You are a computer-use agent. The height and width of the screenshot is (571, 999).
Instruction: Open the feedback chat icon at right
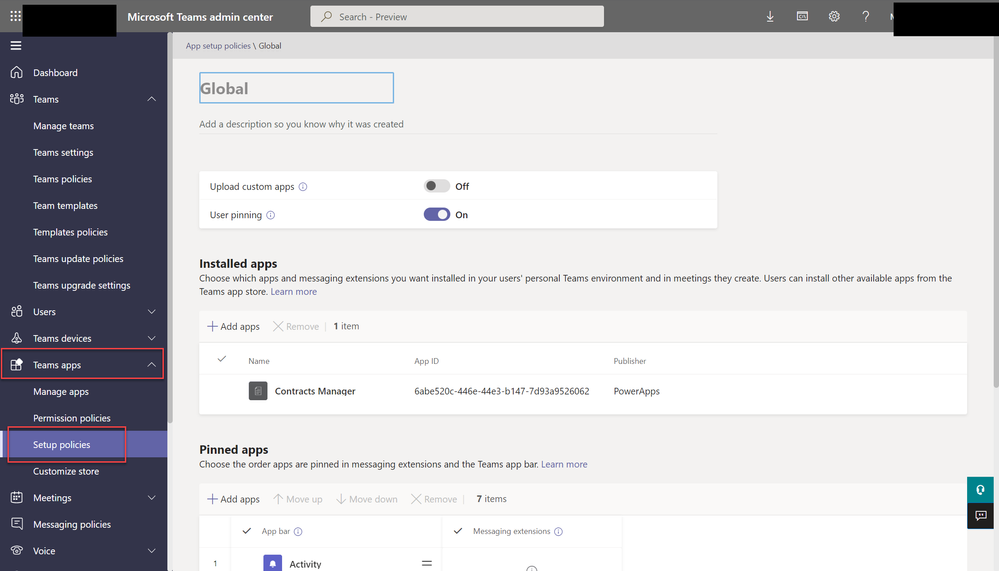981,516
